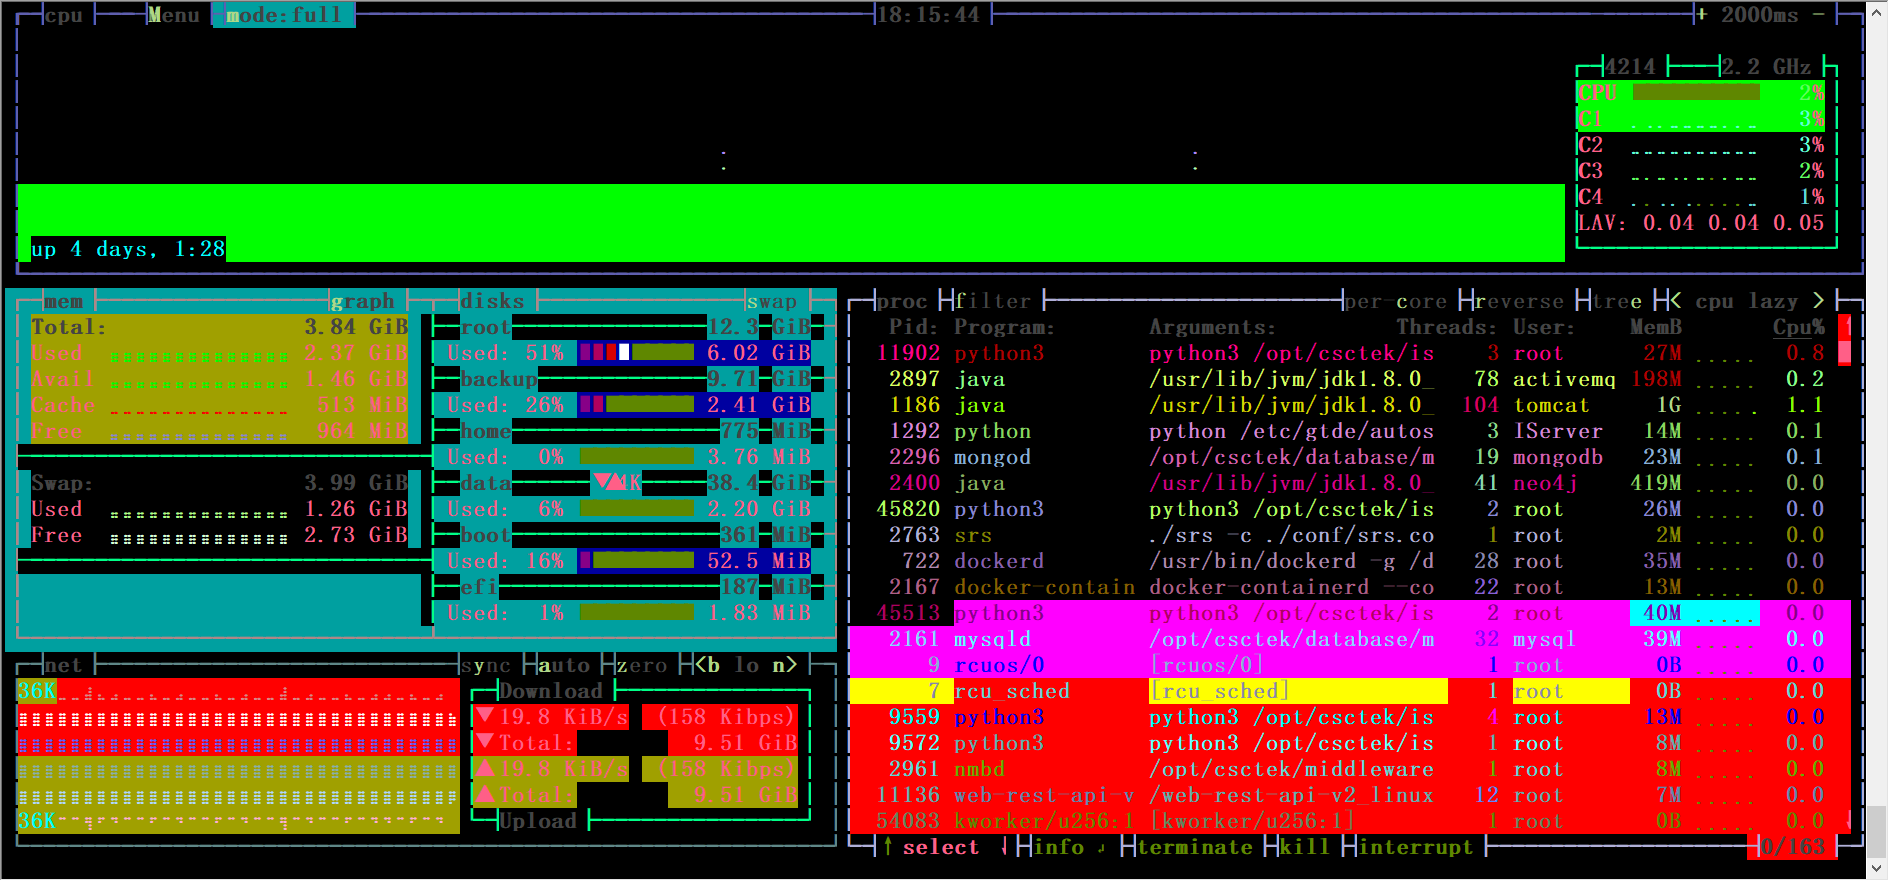
Task: Toggle swap display in disks box
Action: coord(772,301)
